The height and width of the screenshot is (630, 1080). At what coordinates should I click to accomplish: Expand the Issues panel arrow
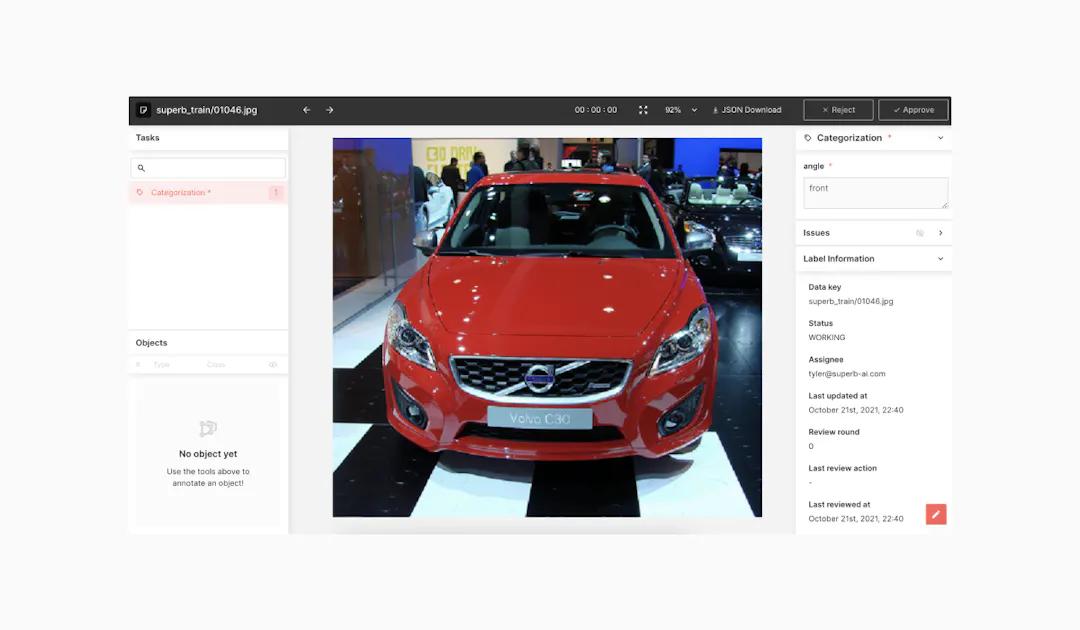click(x=940, y=233)
